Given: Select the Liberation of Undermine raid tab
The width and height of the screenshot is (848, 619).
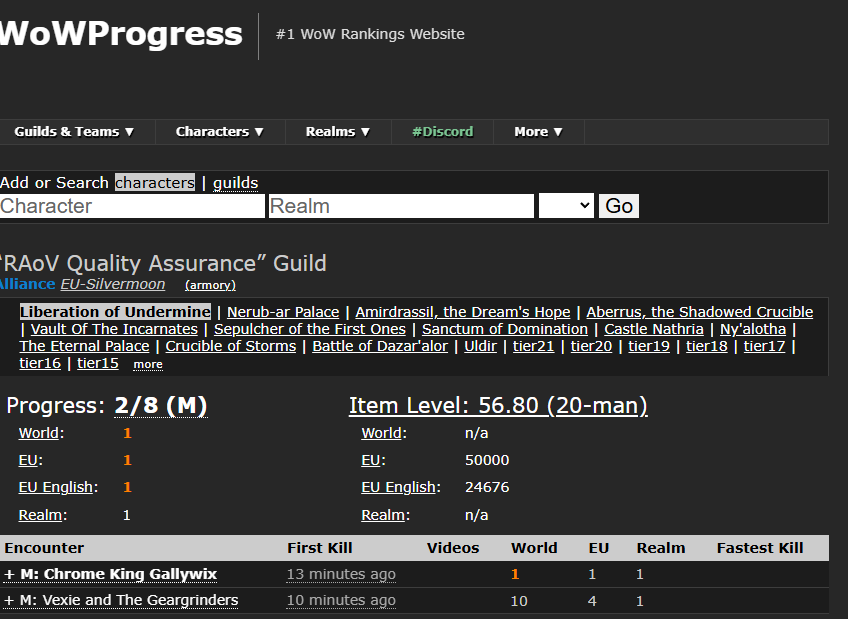Looking at the screenshot, I should (115, 312).
